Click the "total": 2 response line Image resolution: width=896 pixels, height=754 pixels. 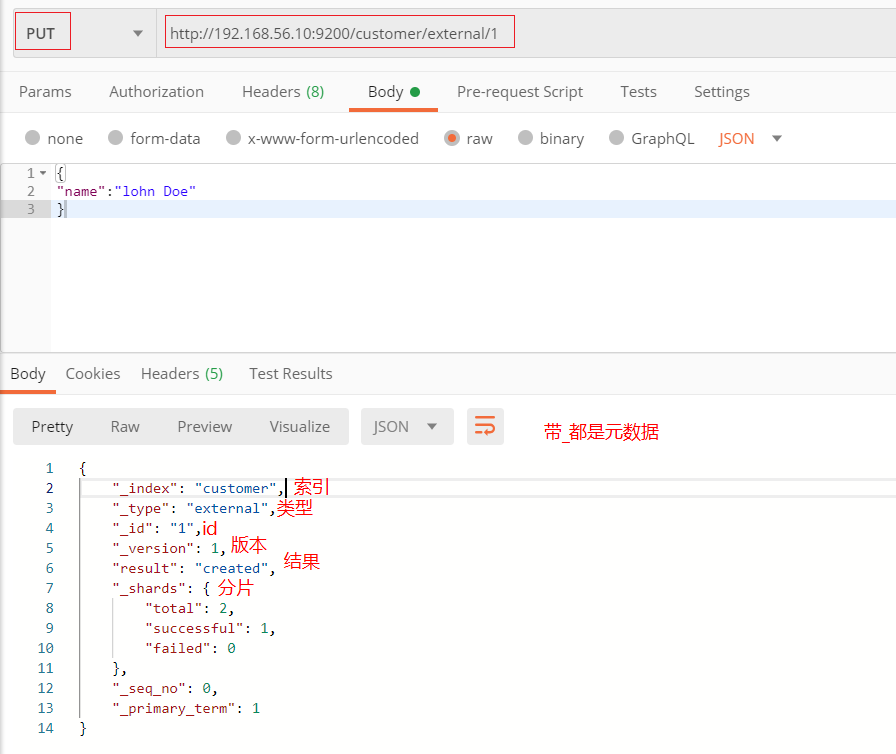pos(190,608)
